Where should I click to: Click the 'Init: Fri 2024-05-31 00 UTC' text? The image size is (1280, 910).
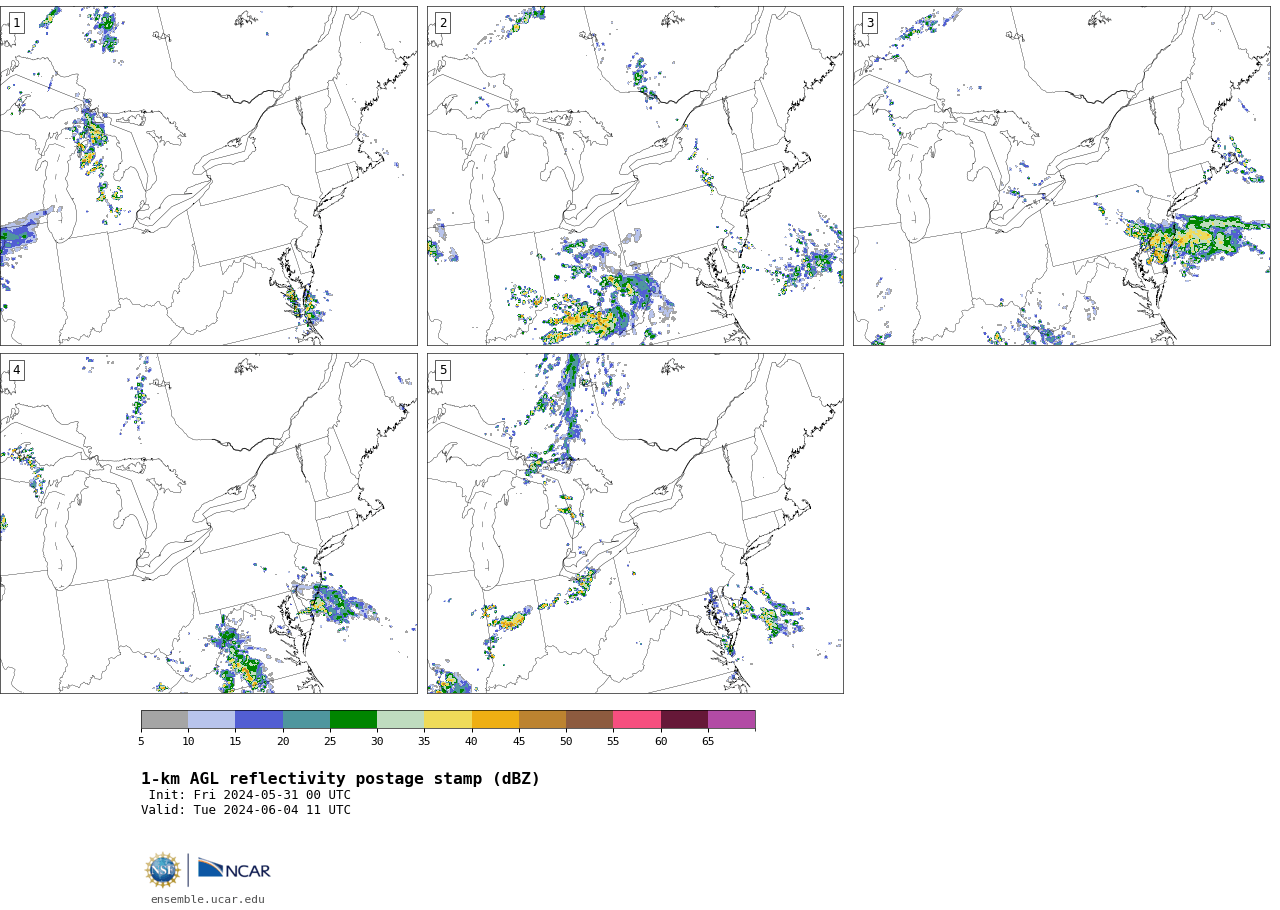tap(250, 795)
